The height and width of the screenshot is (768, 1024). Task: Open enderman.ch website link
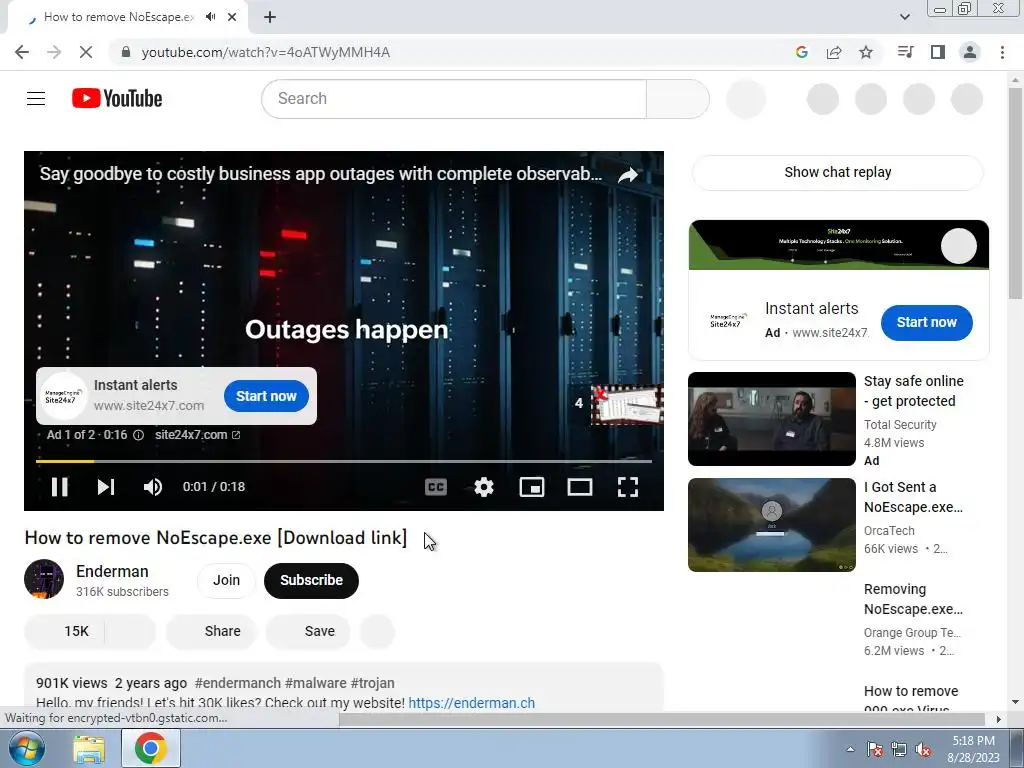(x=472, y=703)
